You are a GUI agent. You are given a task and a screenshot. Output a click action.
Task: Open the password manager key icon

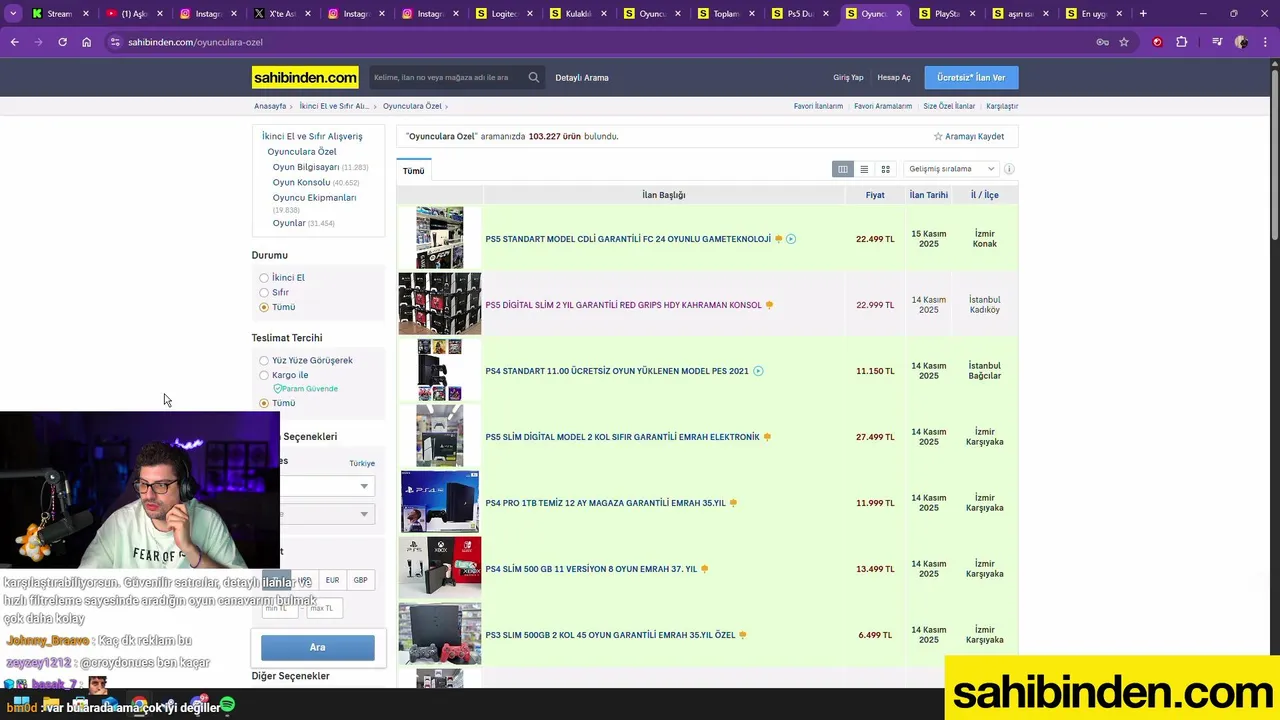click(1102, 42)
